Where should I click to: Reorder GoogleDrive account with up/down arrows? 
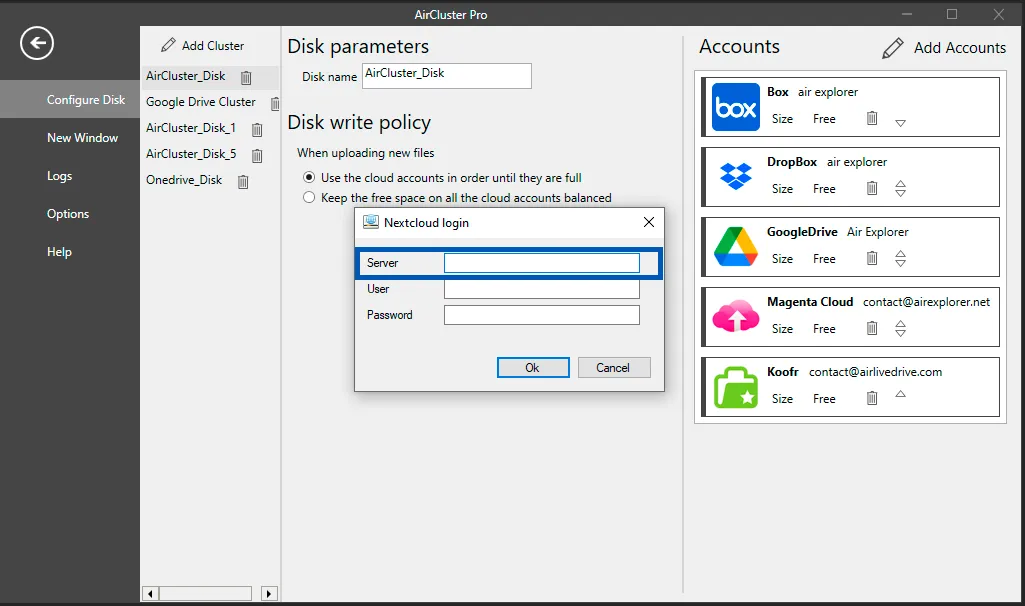pyautogui.click(x=900, y=258)
